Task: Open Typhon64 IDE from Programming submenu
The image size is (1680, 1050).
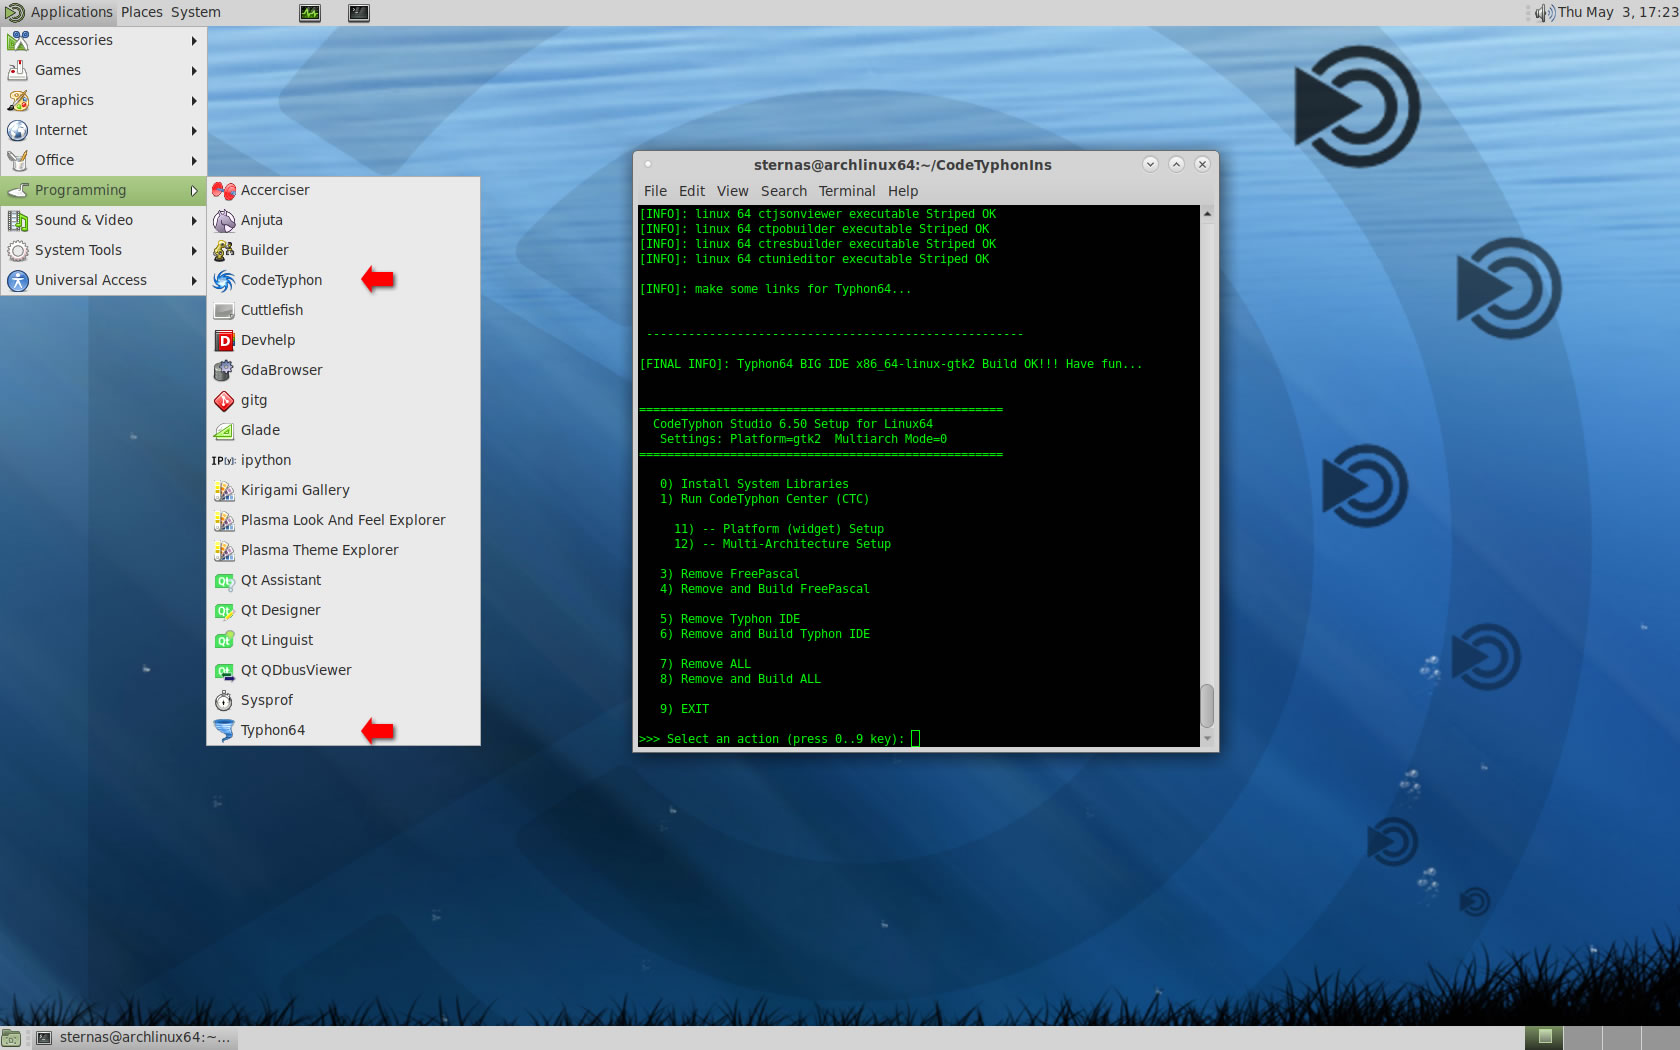Action: pos(343,730)
